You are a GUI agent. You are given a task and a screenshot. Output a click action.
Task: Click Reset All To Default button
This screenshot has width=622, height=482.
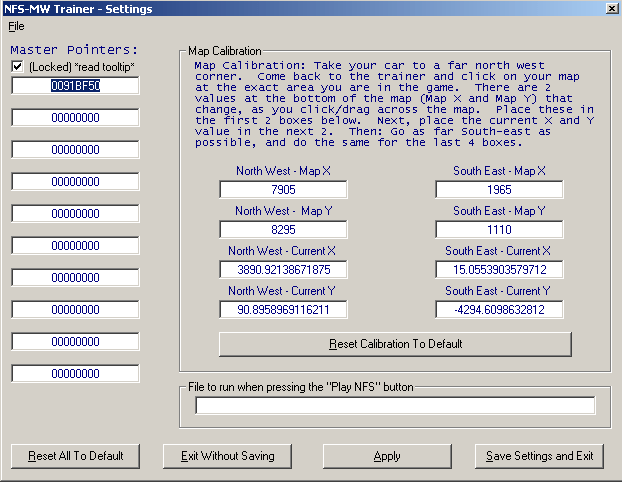[x=75, y=456]
